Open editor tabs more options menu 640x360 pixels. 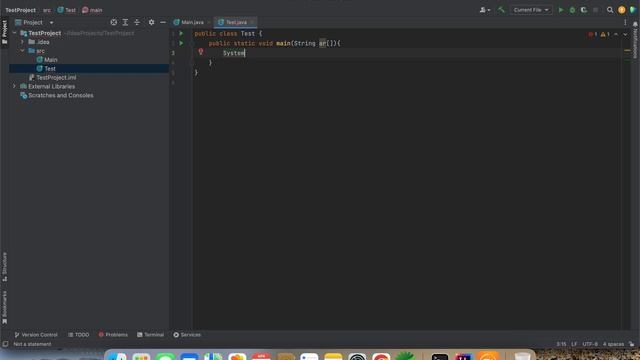(625, 22)
